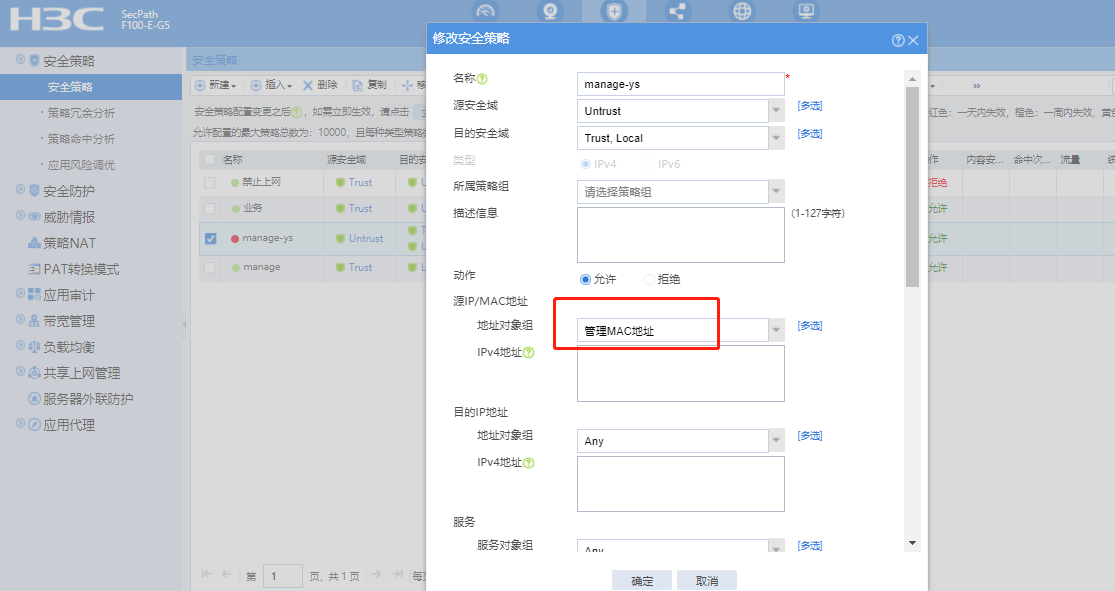Select the 拒绝 action radio button

649,279
